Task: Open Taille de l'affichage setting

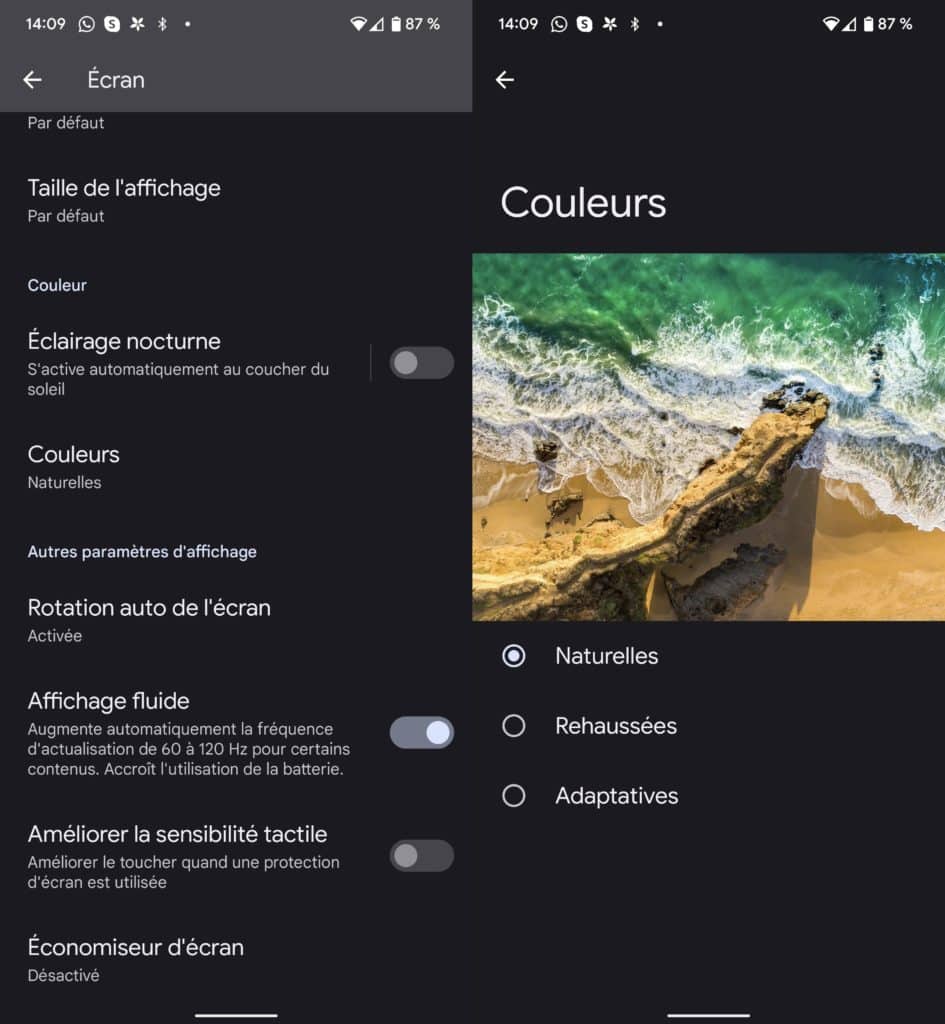Action: 236,200
